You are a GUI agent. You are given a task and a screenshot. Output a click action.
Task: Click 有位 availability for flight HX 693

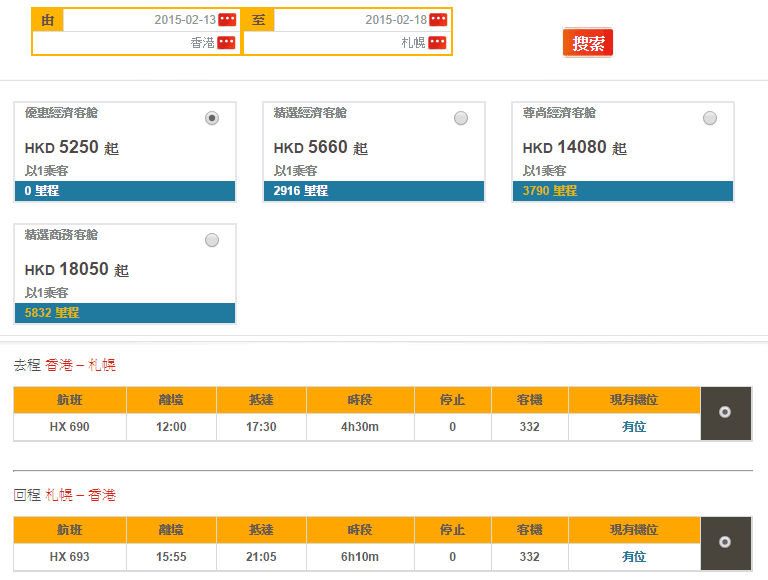tap(634, 557)
